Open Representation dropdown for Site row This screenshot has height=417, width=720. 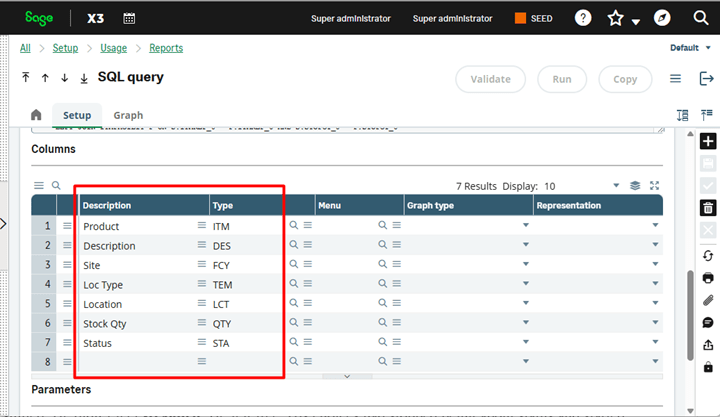tap(655, 266)
